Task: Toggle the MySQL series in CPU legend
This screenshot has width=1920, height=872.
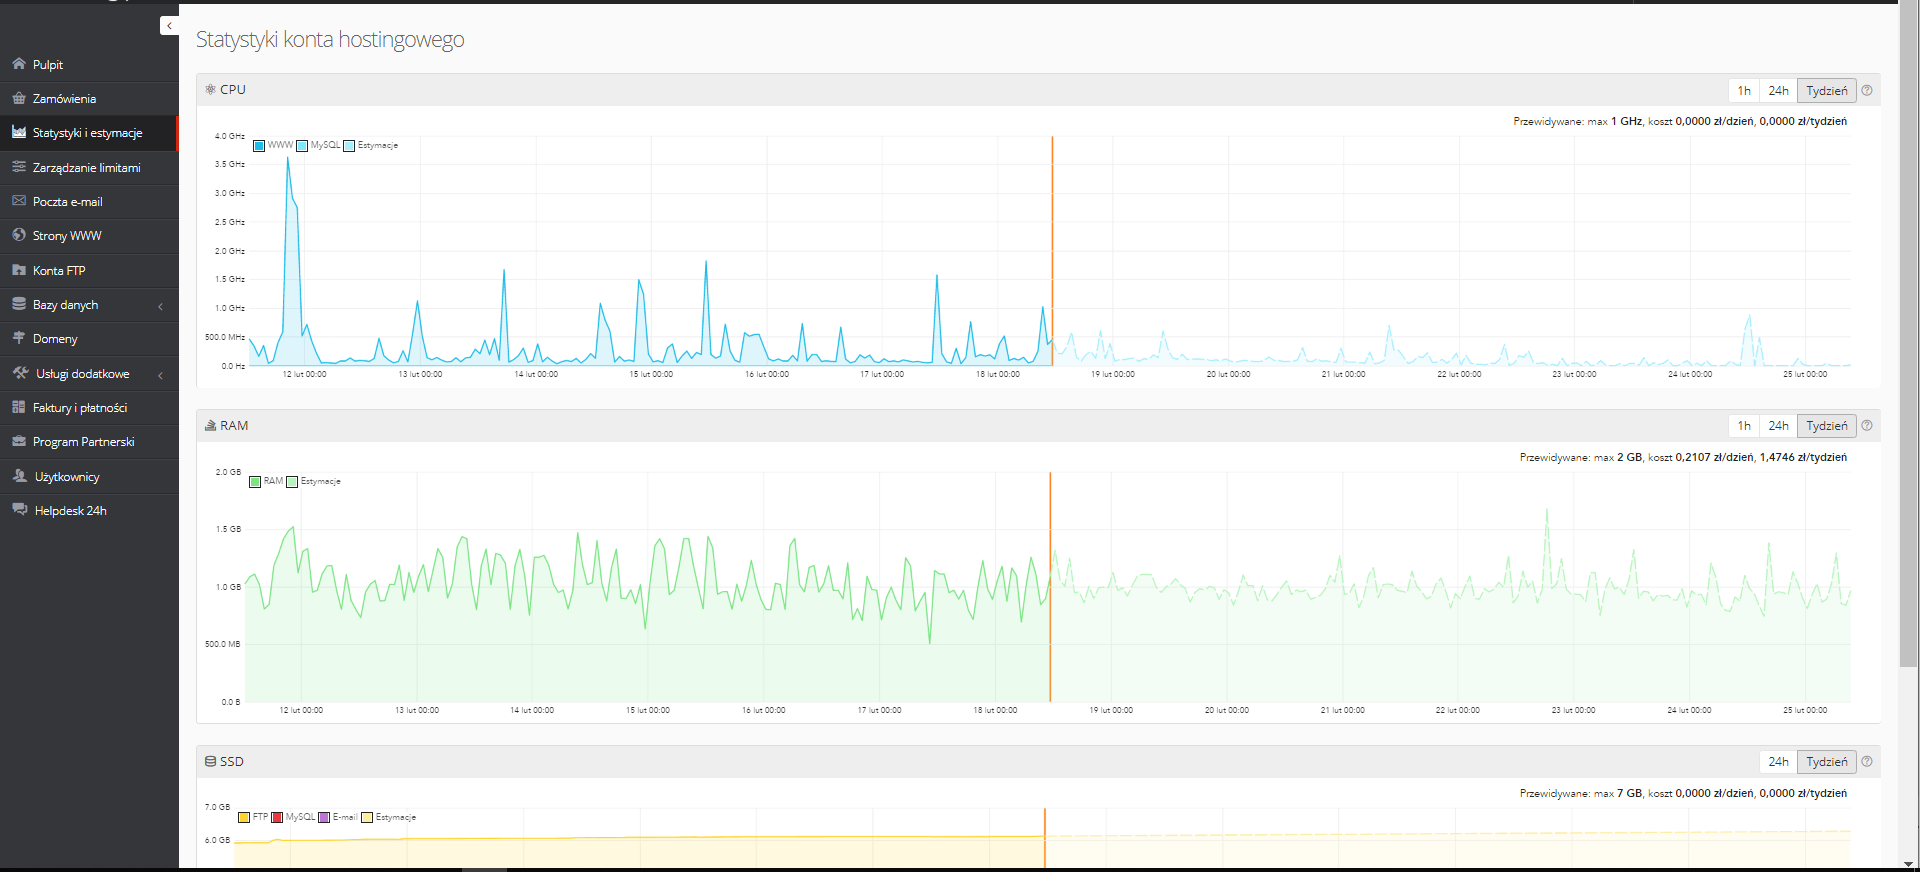Action: (x=318, y=145)
